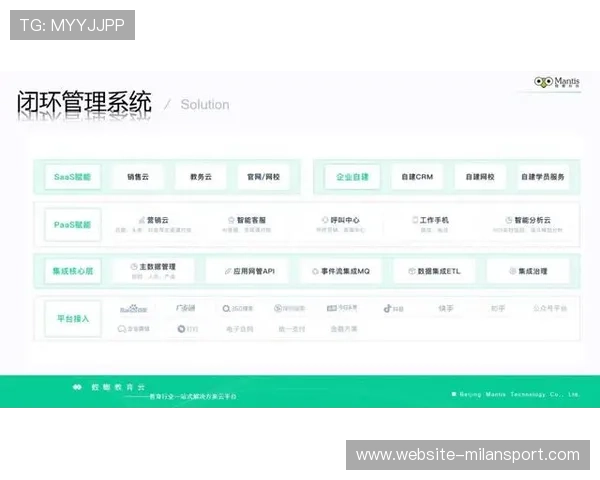Image resolution: width=600 pixels, height=480 pixels.
Task: Select the 销售云 card
Action: [138, 177]
